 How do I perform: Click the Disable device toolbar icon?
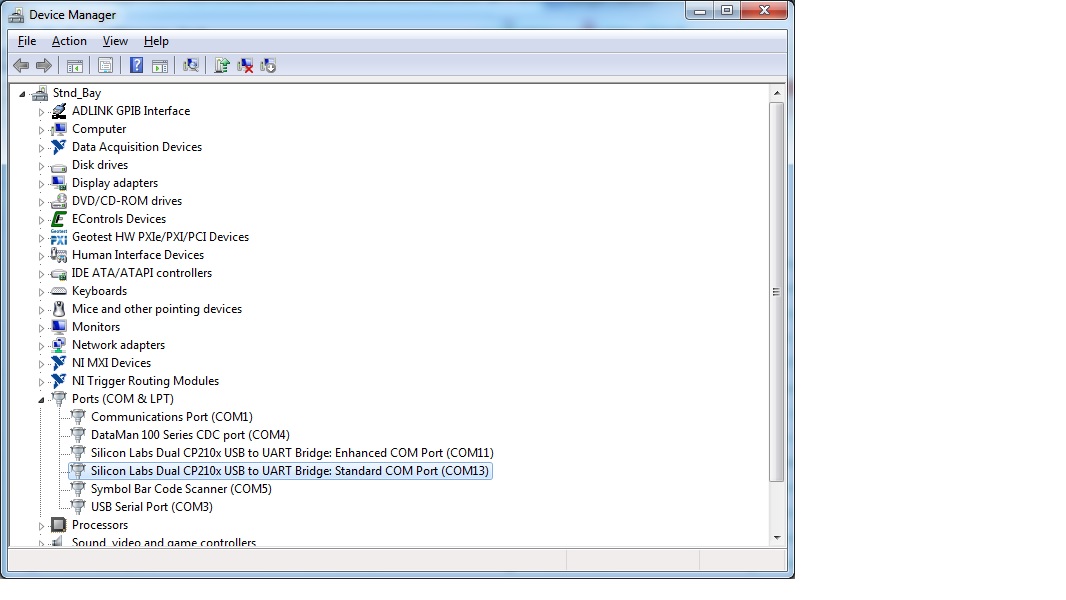pyautogui.click(x=268, y=65)
